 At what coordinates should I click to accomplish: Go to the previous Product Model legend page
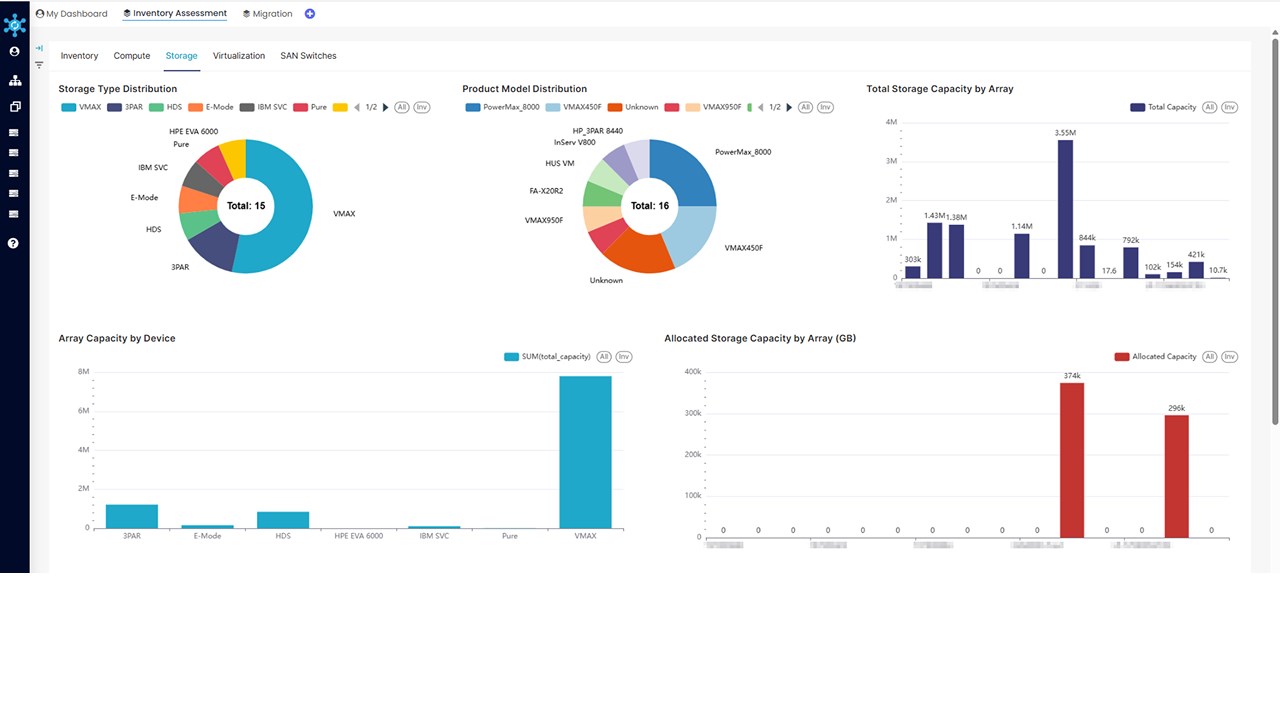tap(762, 107)
